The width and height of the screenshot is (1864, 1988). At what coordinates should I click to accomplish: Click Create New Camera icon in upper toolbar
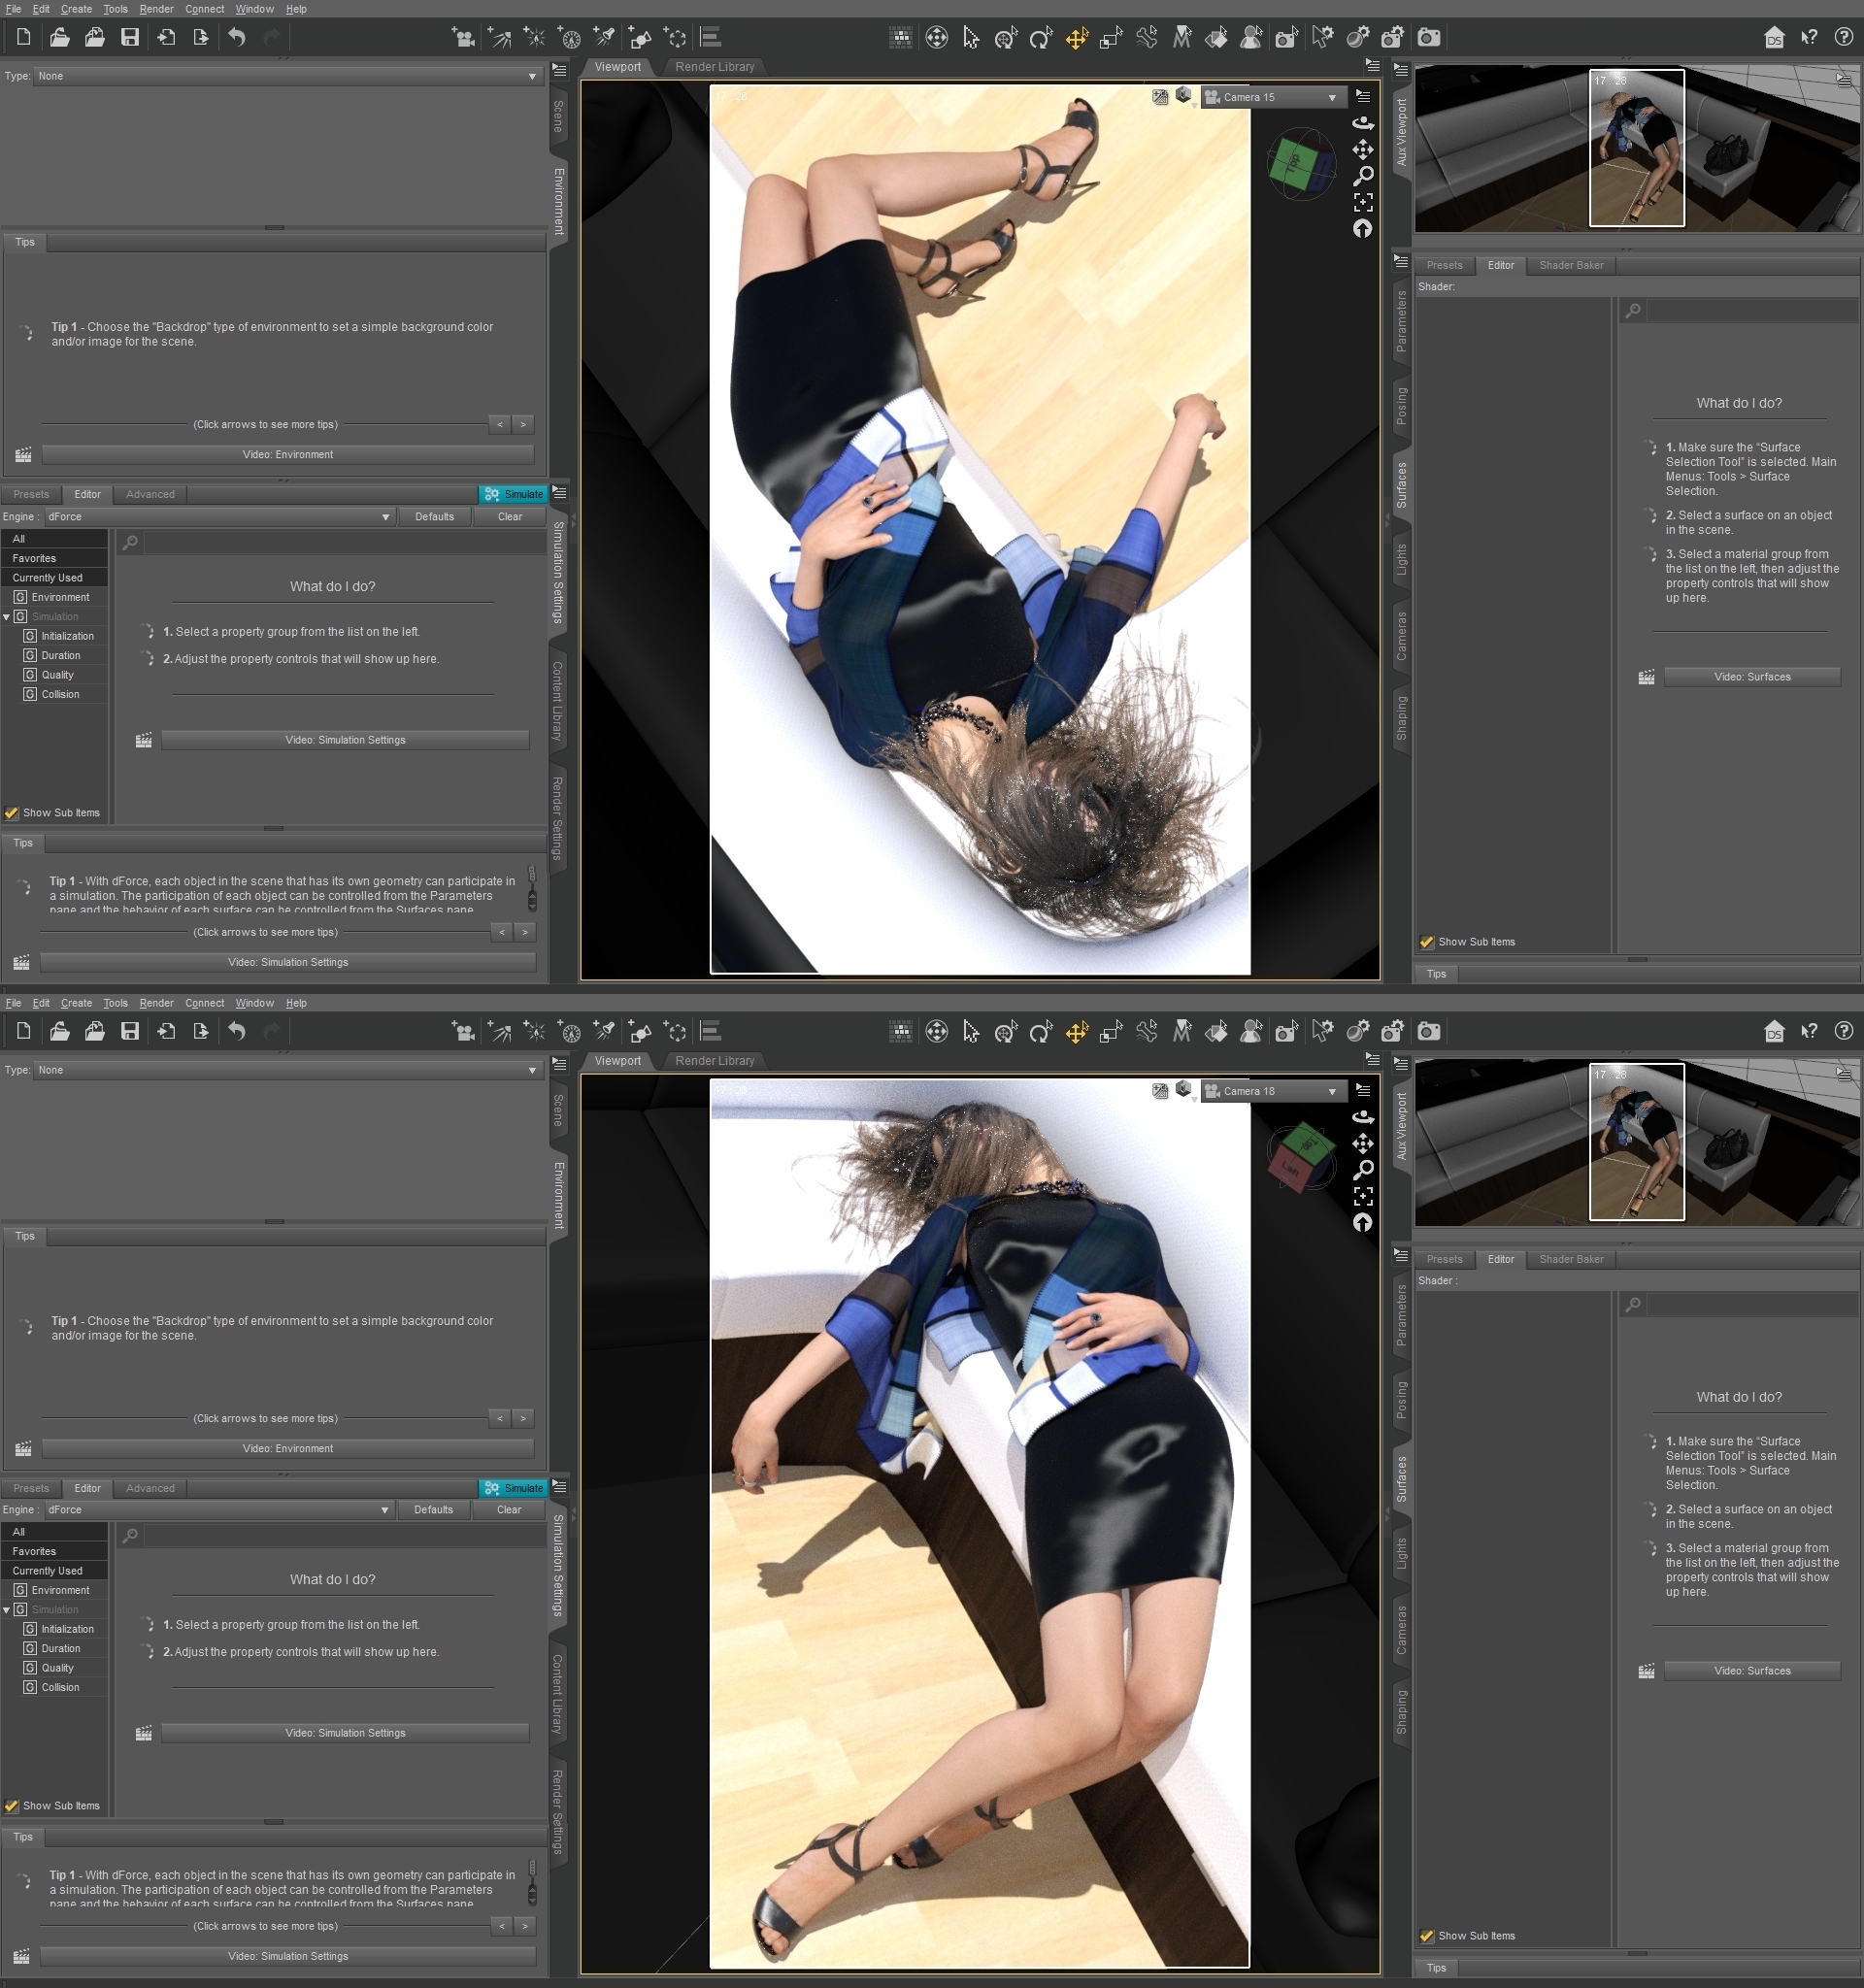pyautogui.click(x=463, y=38)
